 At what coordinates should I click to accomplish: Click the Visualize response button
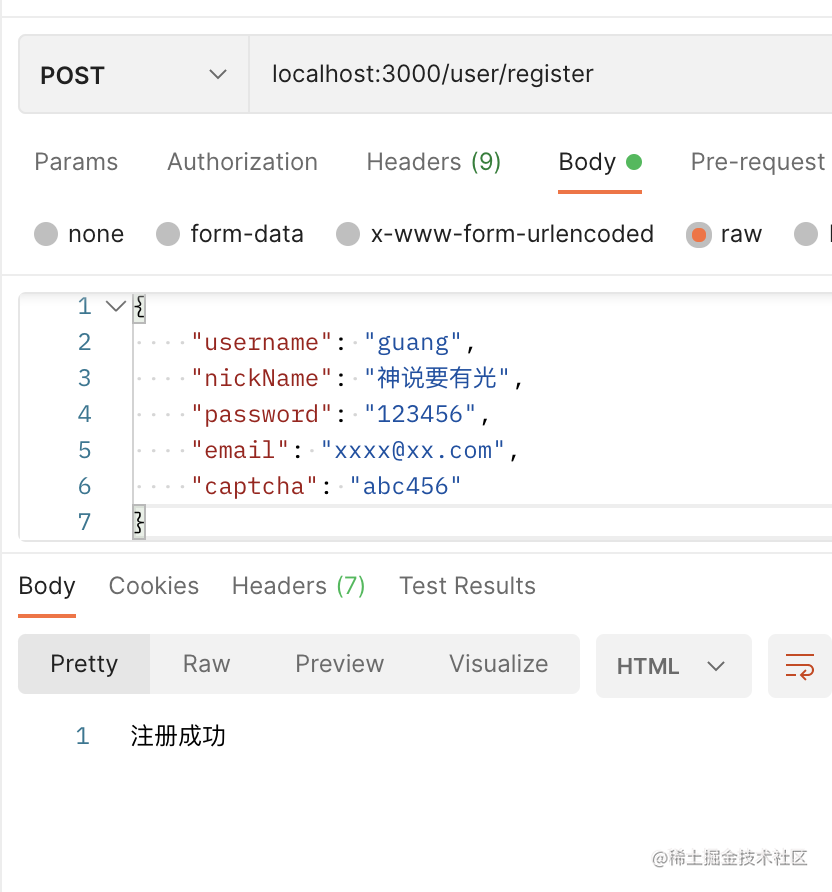(498, 664)
